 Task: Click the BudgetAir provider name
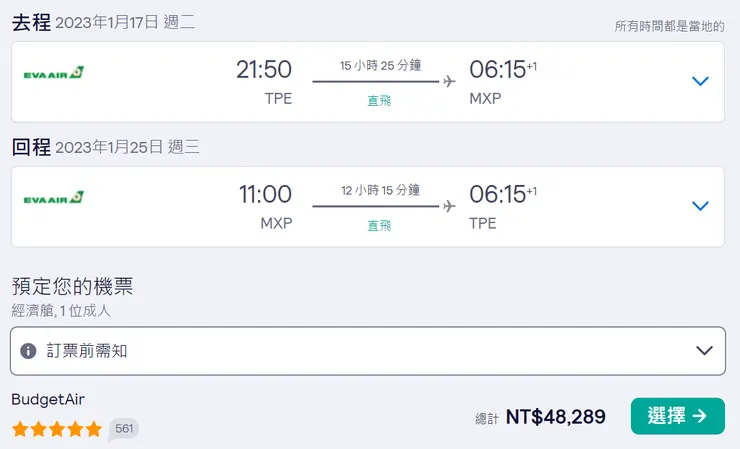click(x=48, y=400)
